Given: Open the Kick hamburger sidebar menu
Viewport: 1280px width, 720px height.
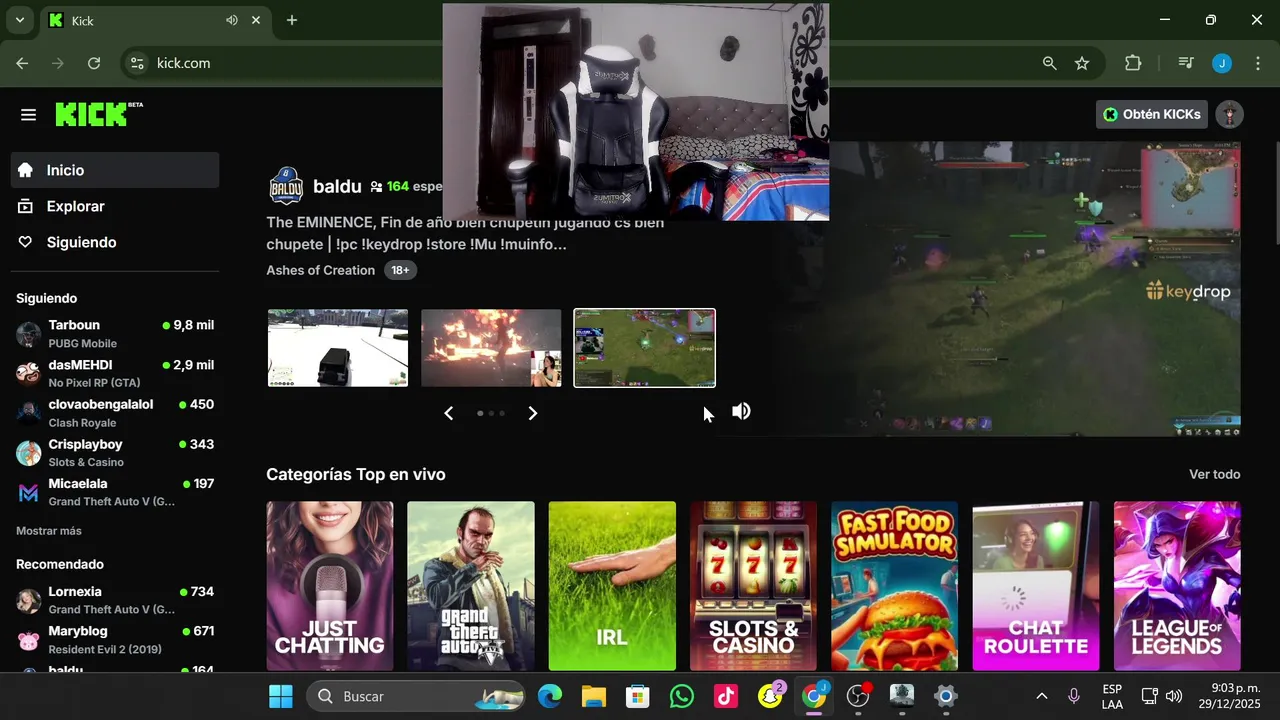Looking at the screenshot, I should click(28, 114).
